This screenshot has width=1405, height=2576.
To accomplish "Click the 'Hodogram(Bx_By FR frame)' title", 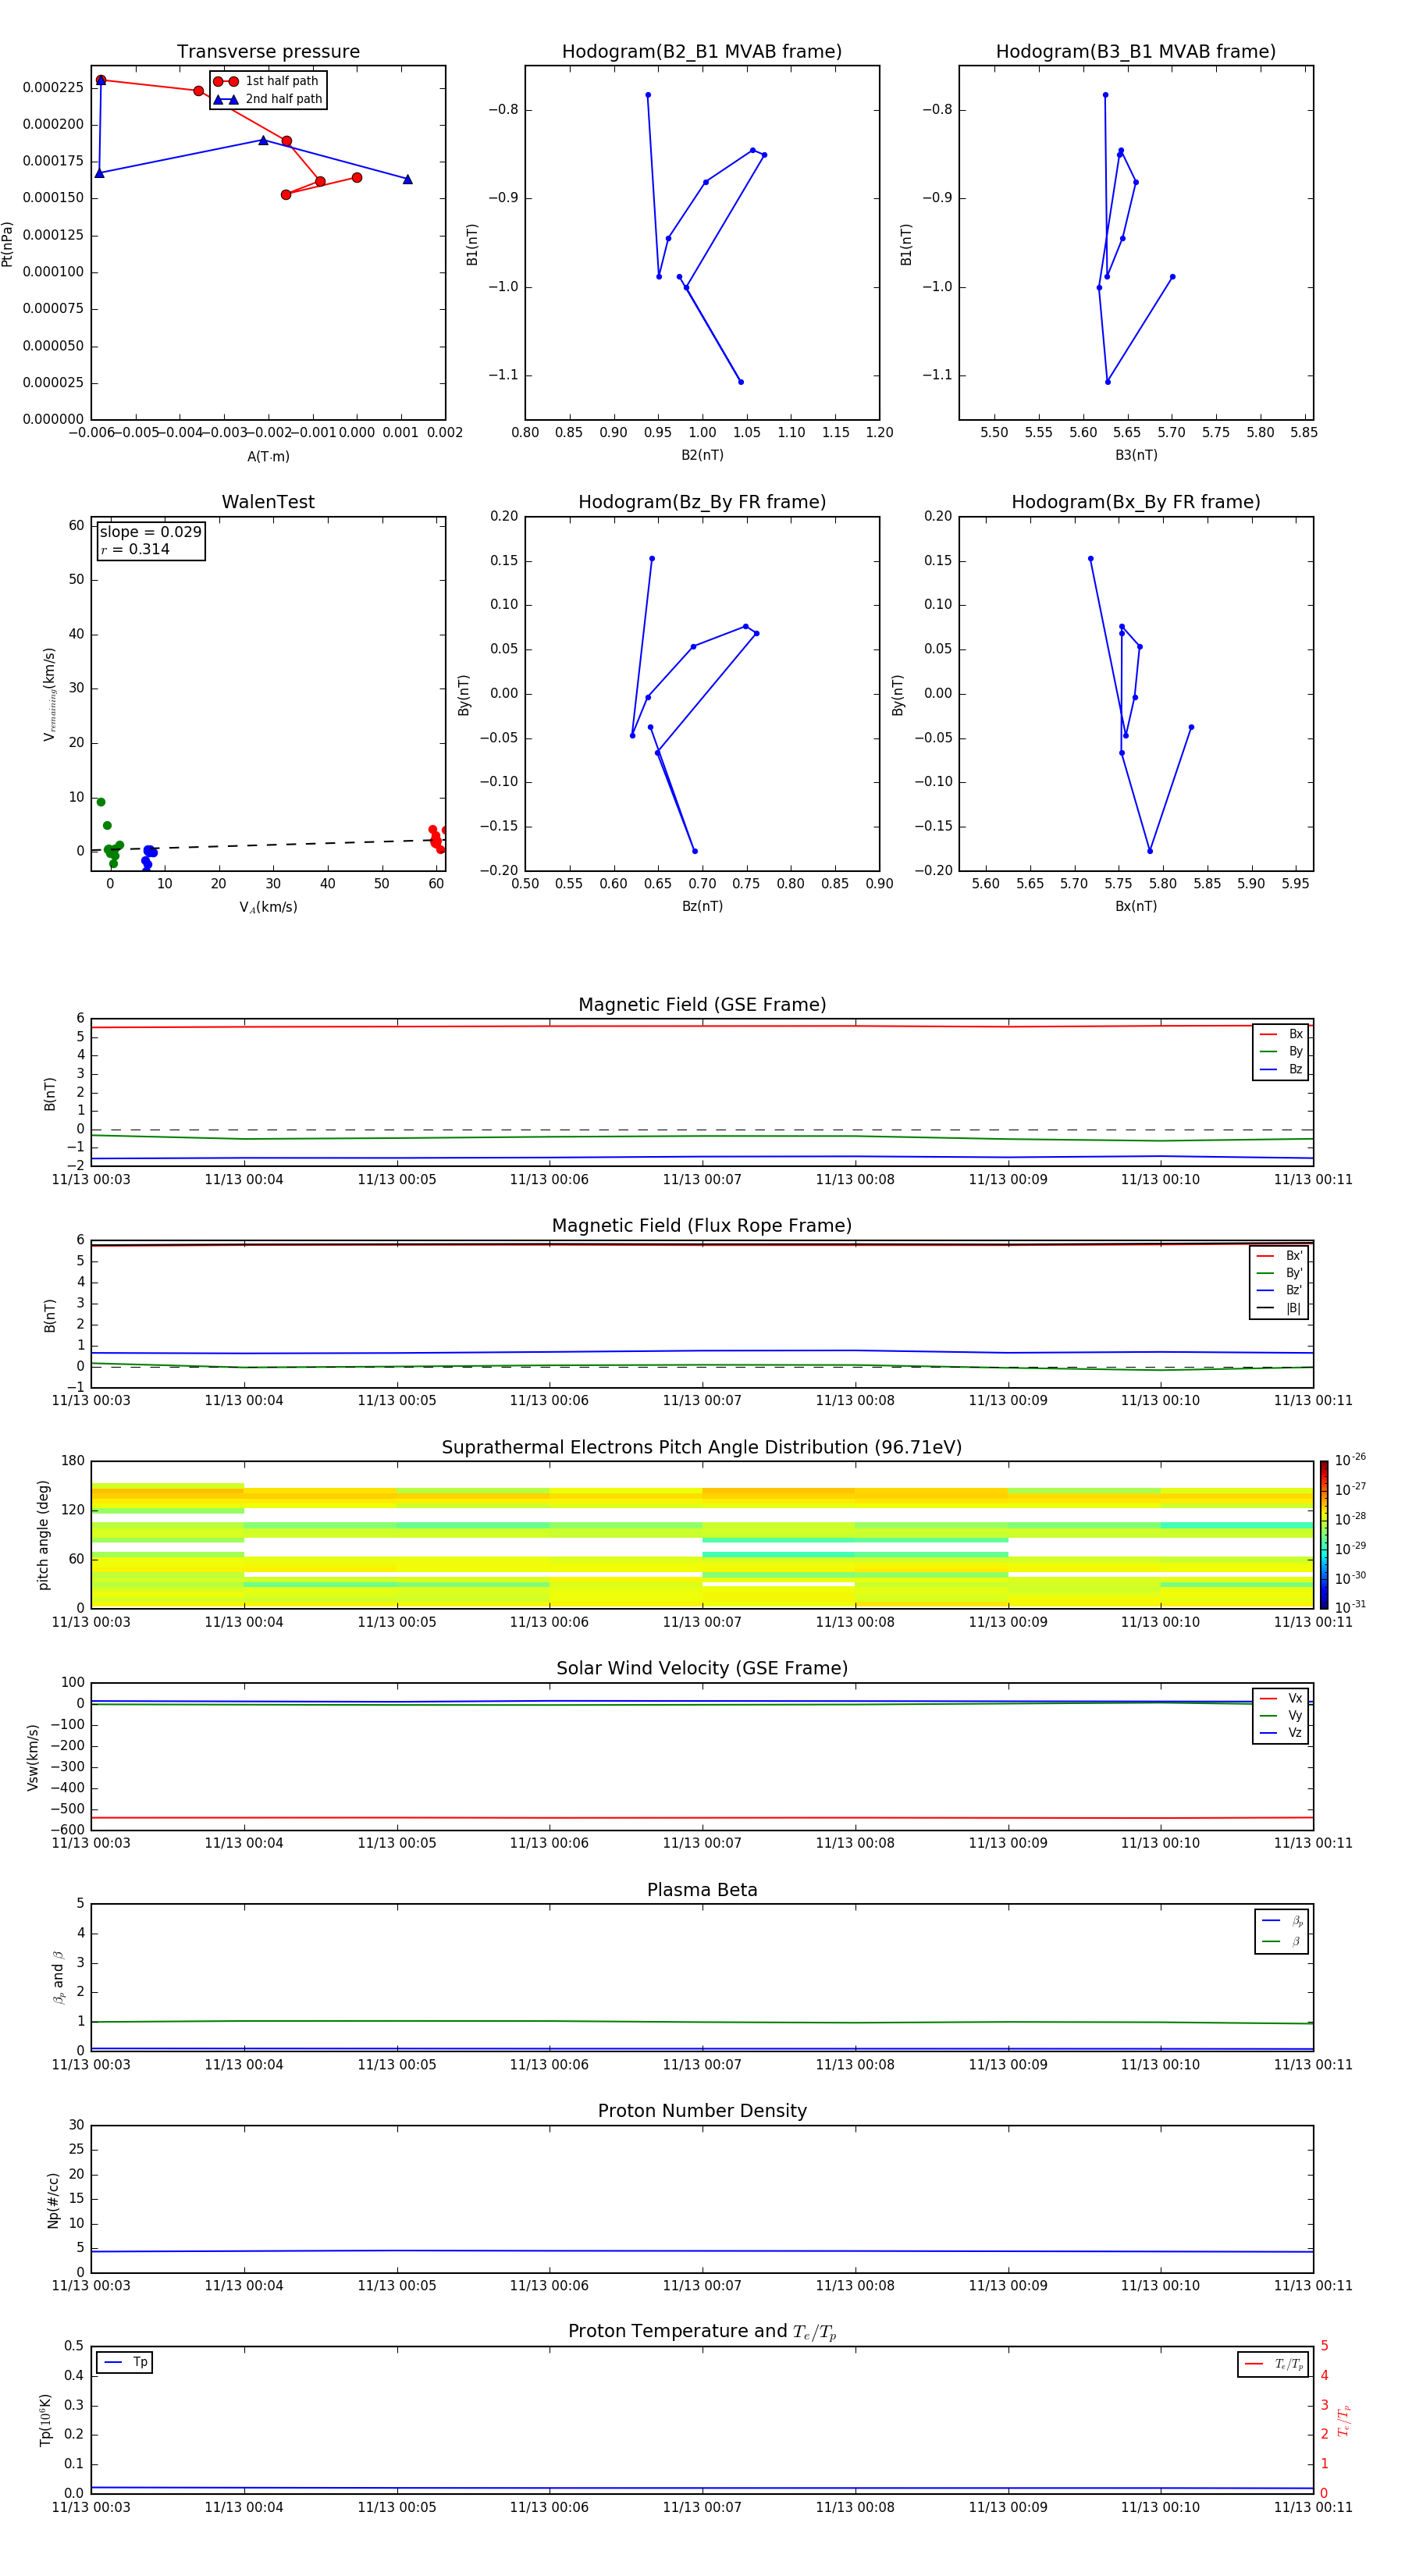I will pos(1136,502).
